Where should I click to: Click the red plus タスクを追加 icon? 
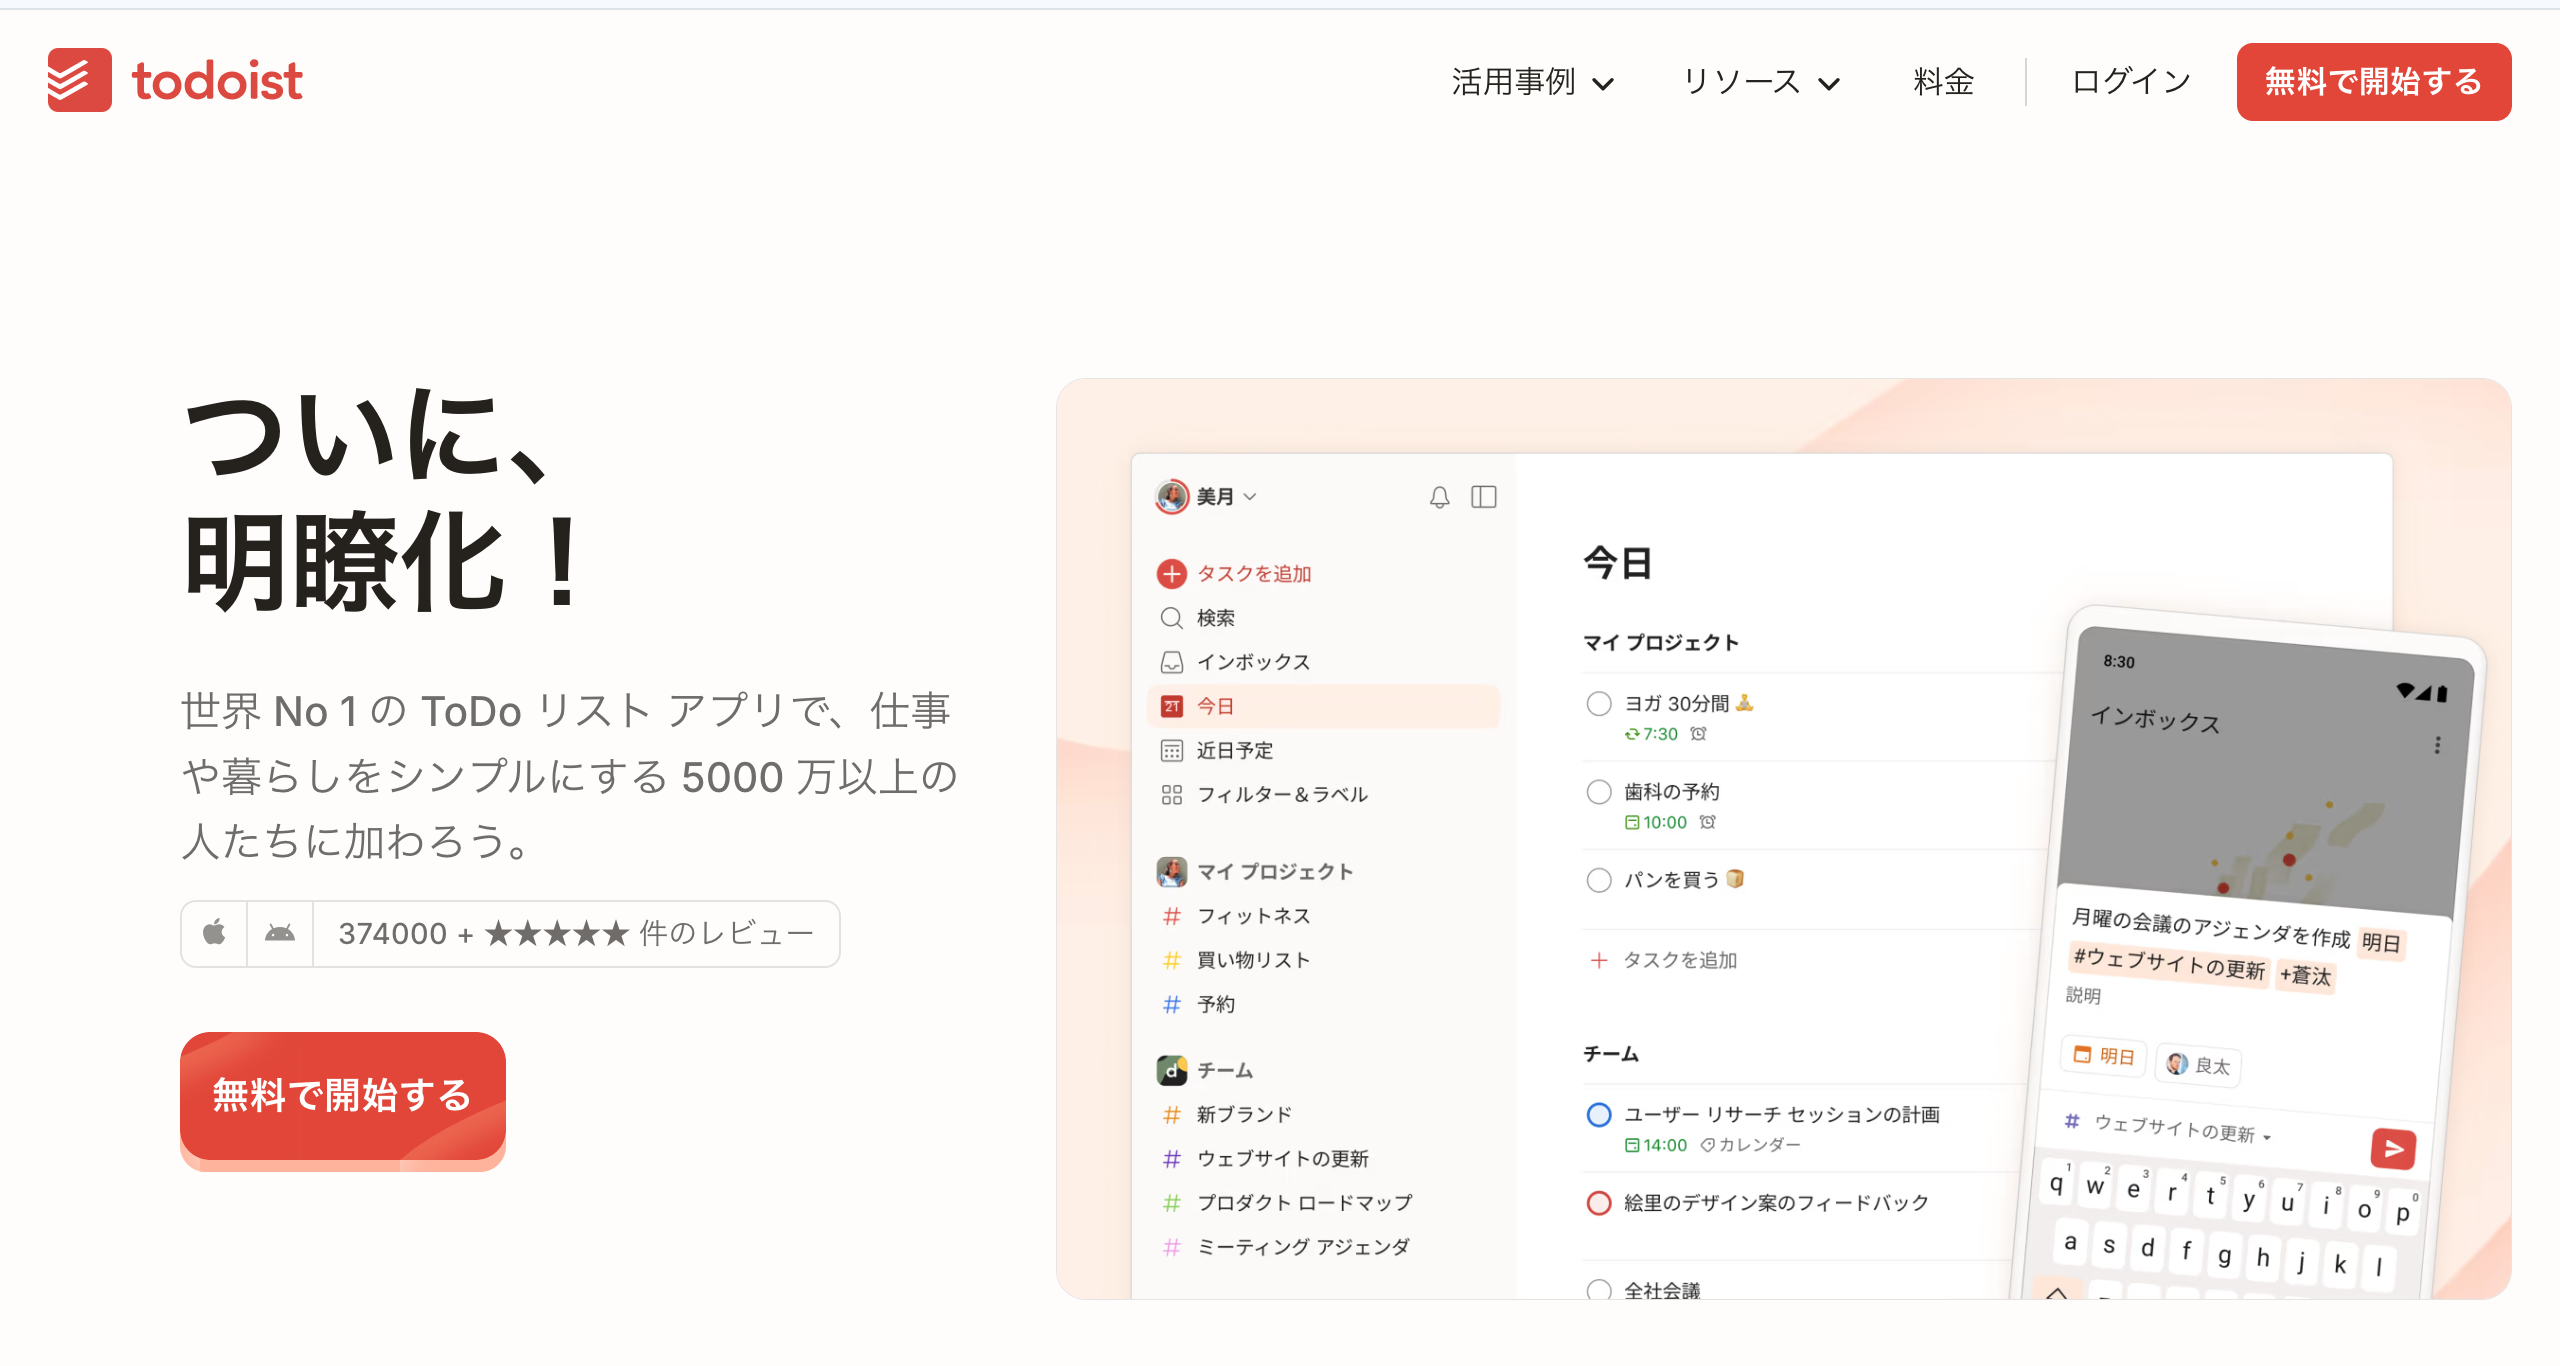pyautogui.click(x=1171, y=574)
